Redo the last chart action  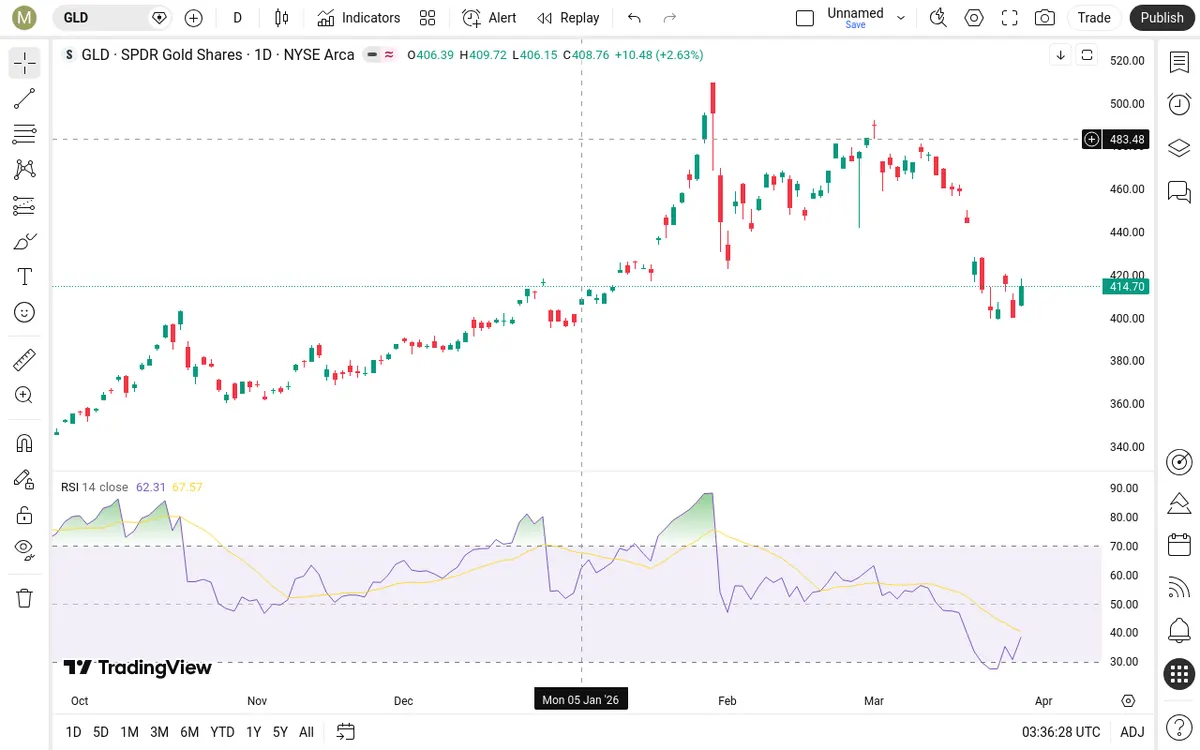coord(670,17)
